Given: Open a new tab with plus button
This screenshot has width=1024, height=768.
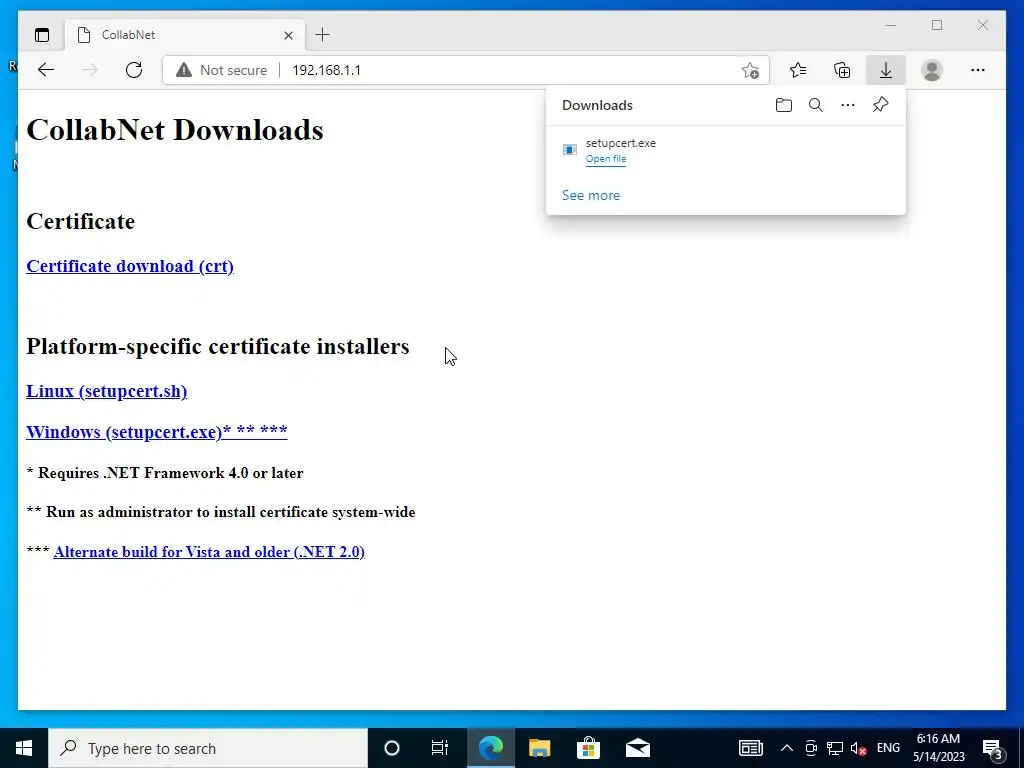Looking at the screenshot, I should (323, 35).
